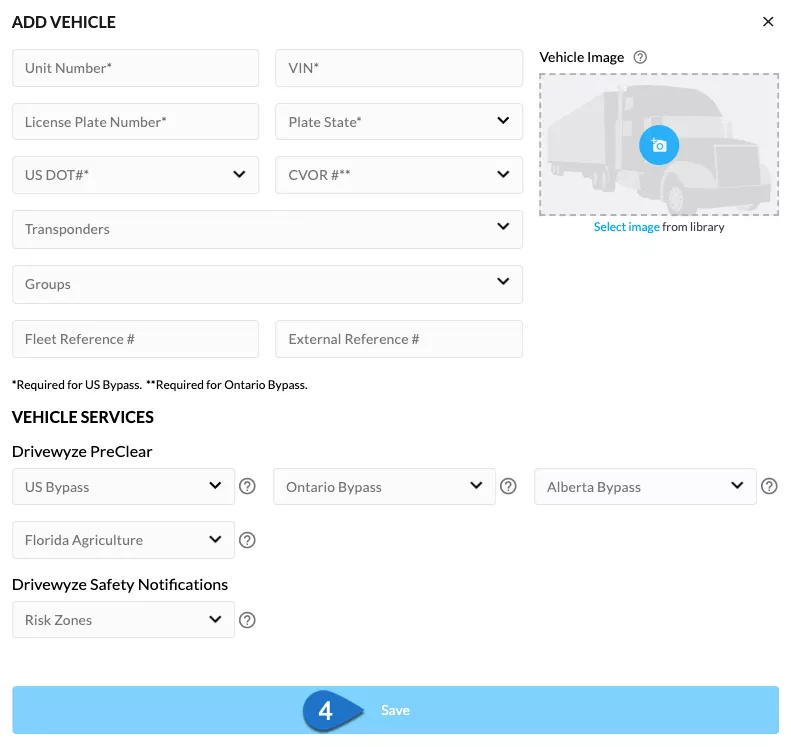Click the help icon beside Ontario Bypass

coord(508,486)
